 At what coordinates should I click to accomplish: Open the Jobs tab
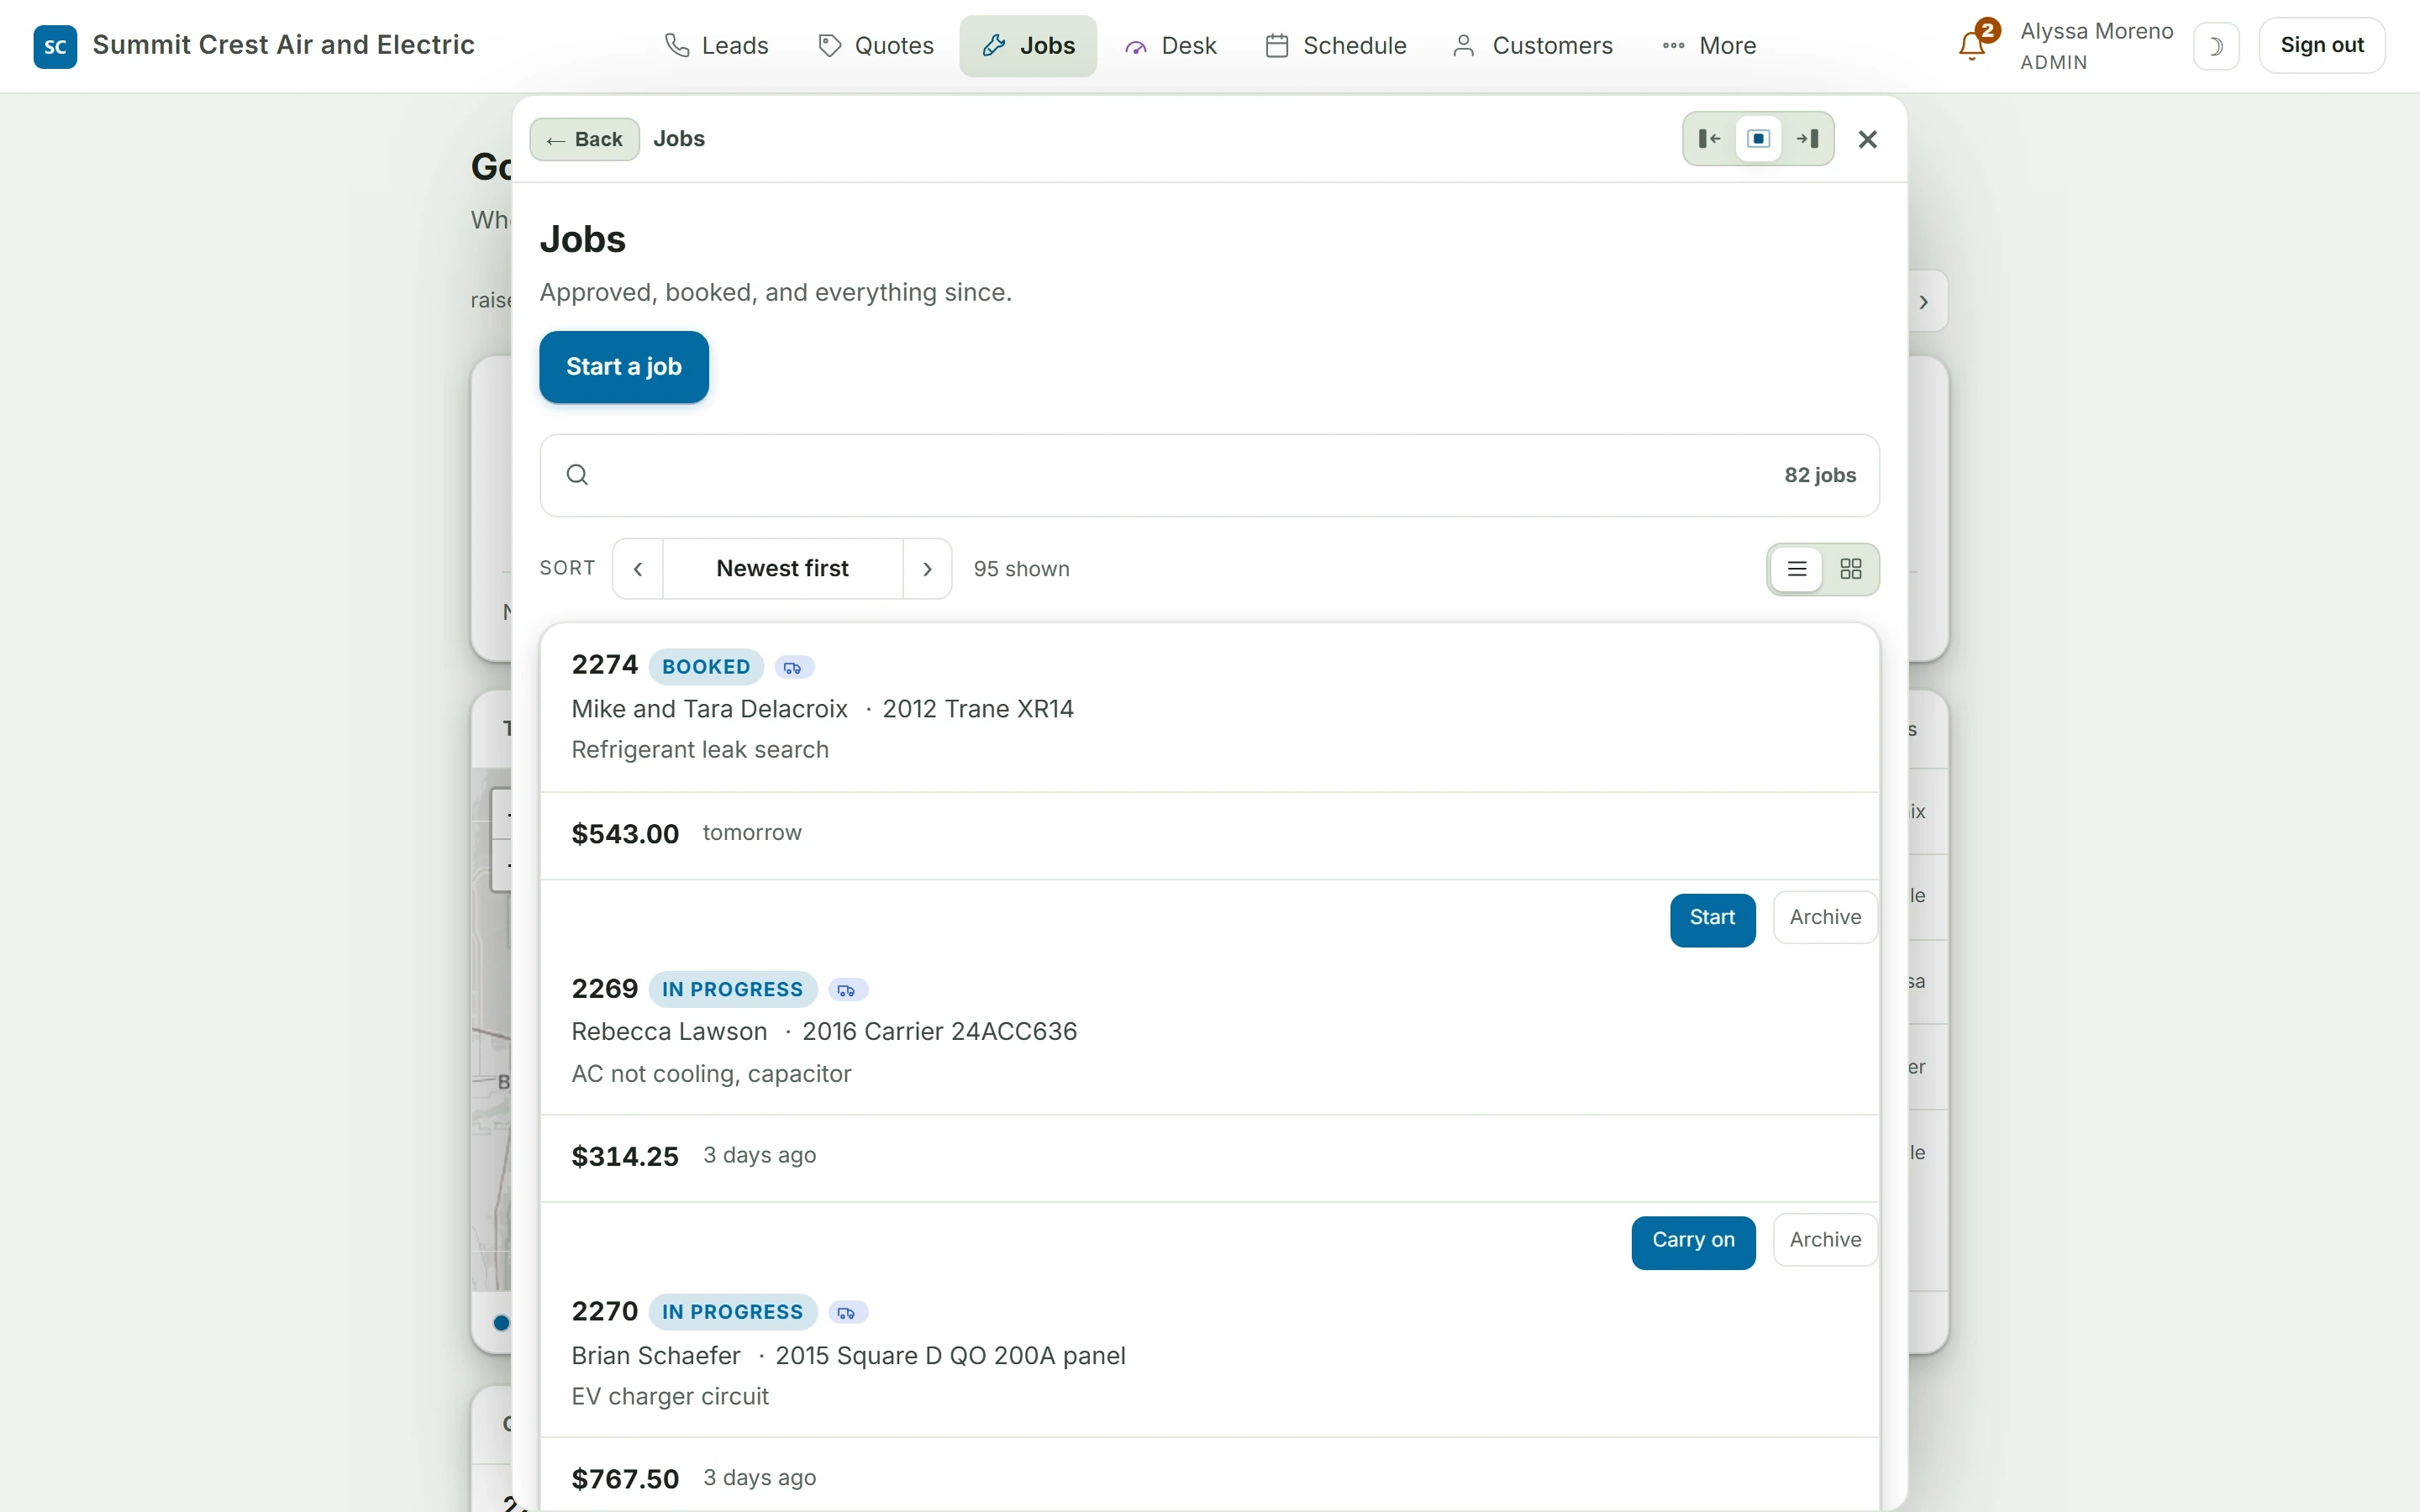(x=1028, y=46)
